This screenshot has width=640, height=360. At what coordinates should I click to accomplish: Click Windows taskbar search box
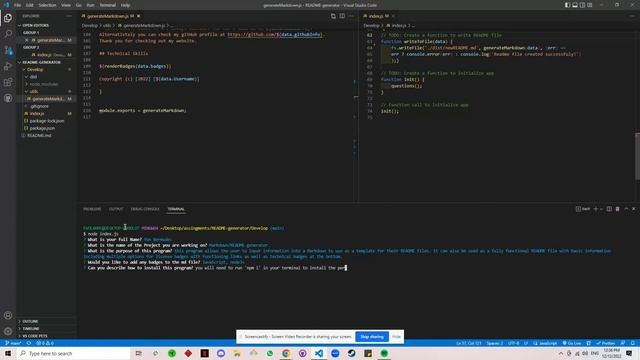(x=73, y=353)
